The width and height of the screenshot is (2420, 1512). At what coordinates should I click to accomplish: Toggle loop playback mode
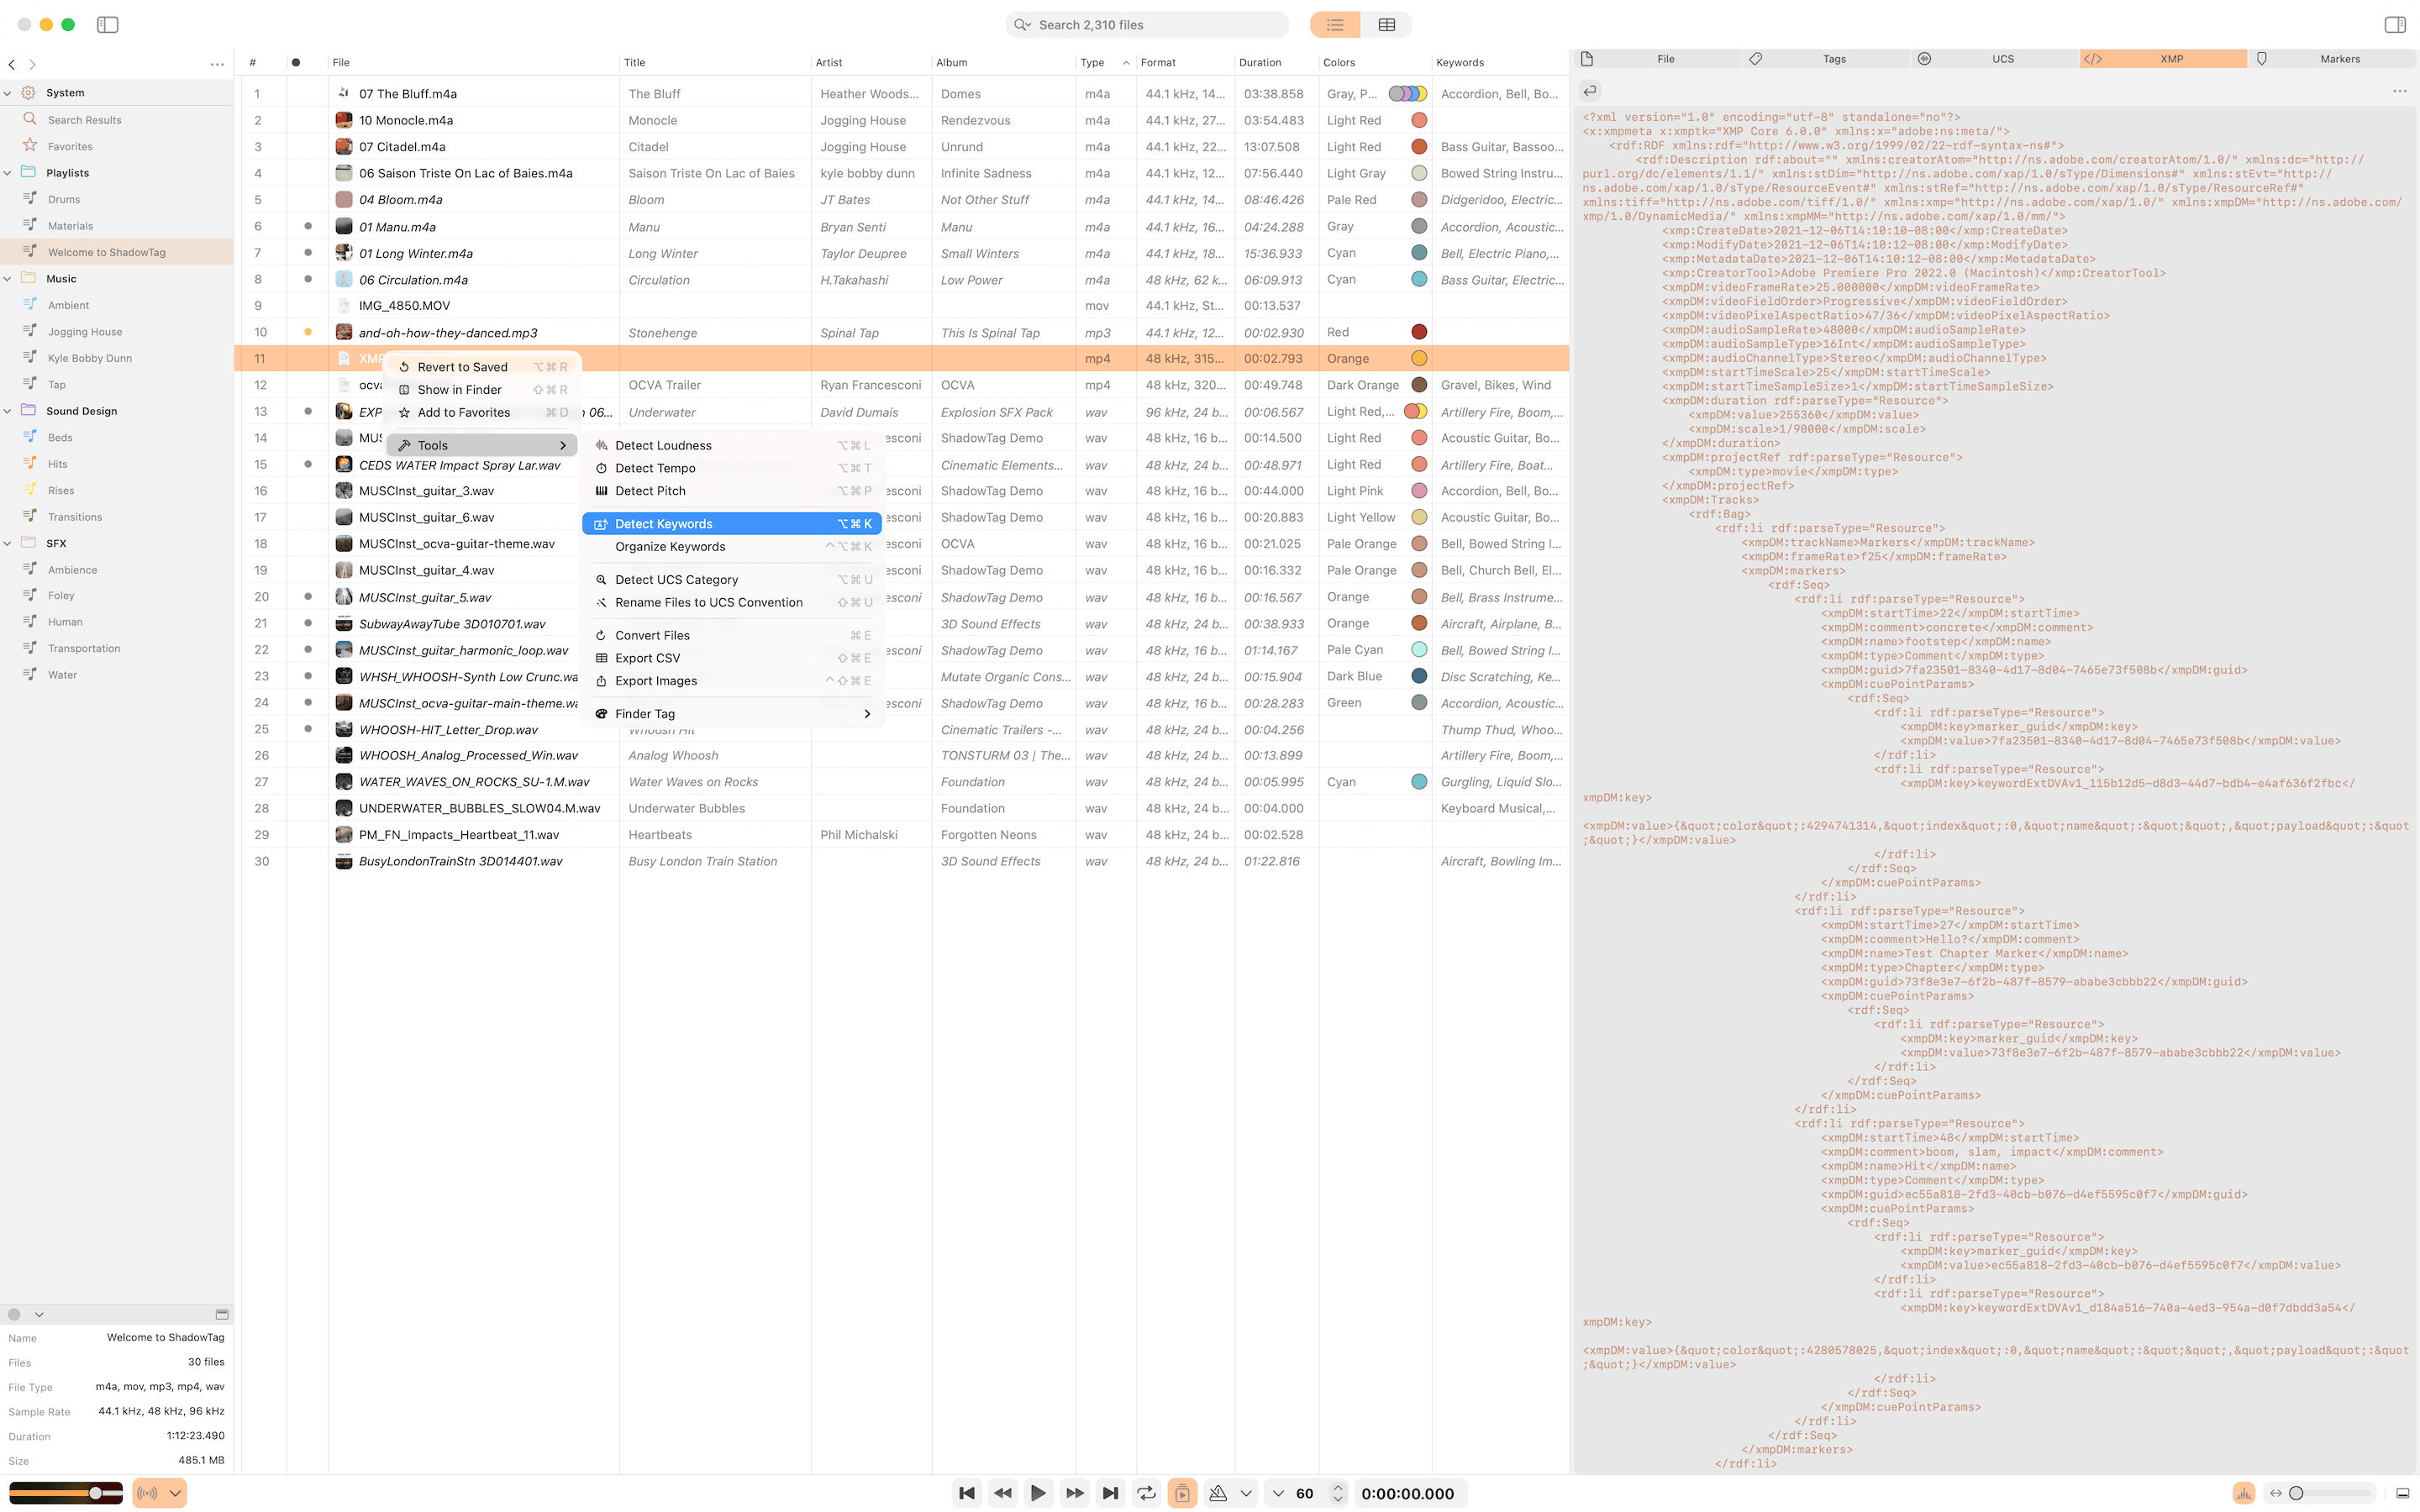(1147, 1492)
